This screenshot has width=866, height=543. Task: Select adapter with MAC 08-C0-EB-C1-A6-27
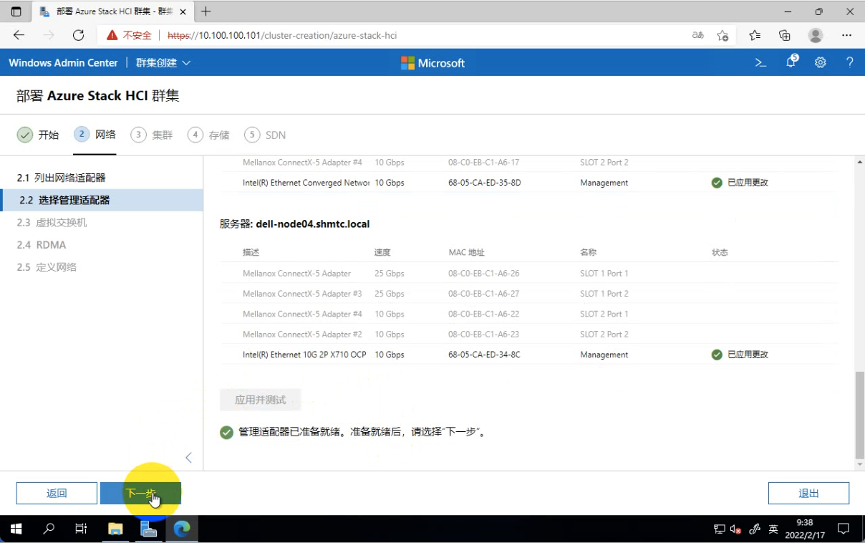coord(529,294)
